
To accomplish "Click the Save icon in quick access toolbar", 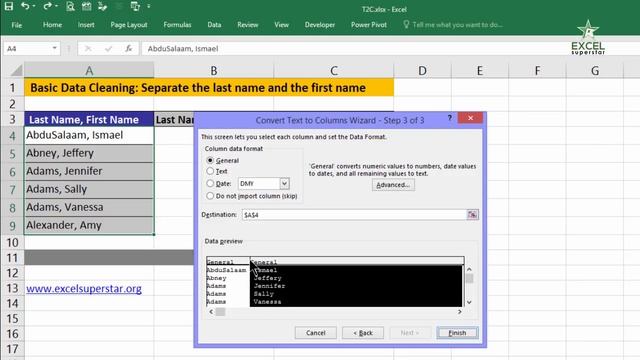I will (9, 6).
